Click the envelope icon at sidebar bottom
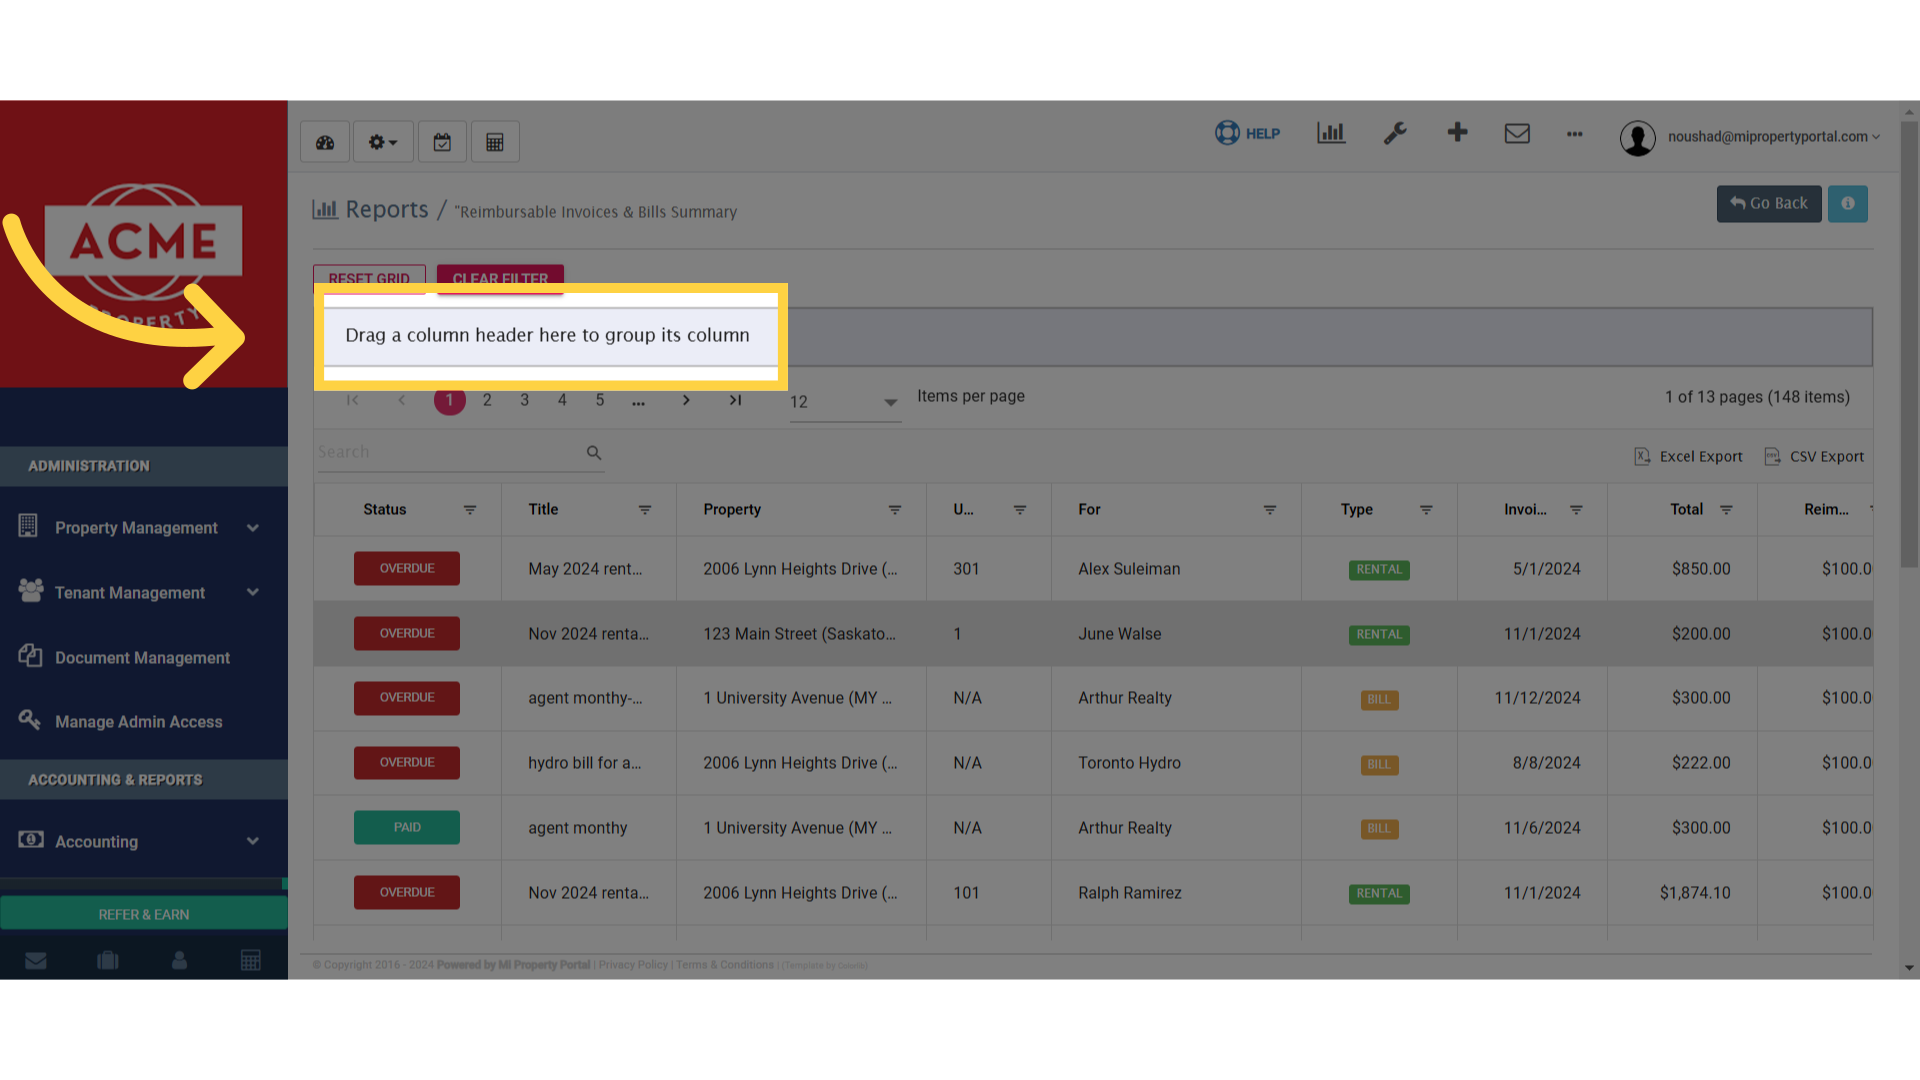Viewport: 1920px width, 1080px height. pyautogui.click(x=36, y=960)
